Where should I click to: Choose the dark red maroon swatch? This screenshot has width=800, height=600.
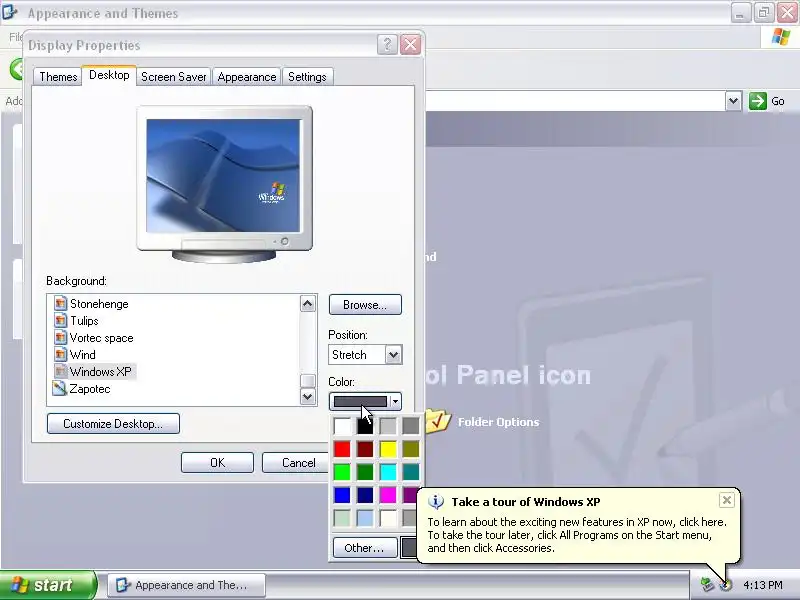pyautogui.click(x=365, y=449)
